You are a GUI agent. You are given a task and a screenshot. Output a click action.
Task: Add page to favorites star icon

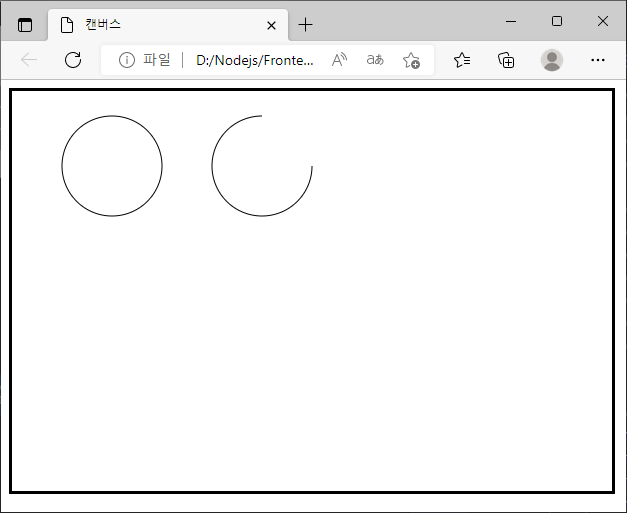coord(411,60)
